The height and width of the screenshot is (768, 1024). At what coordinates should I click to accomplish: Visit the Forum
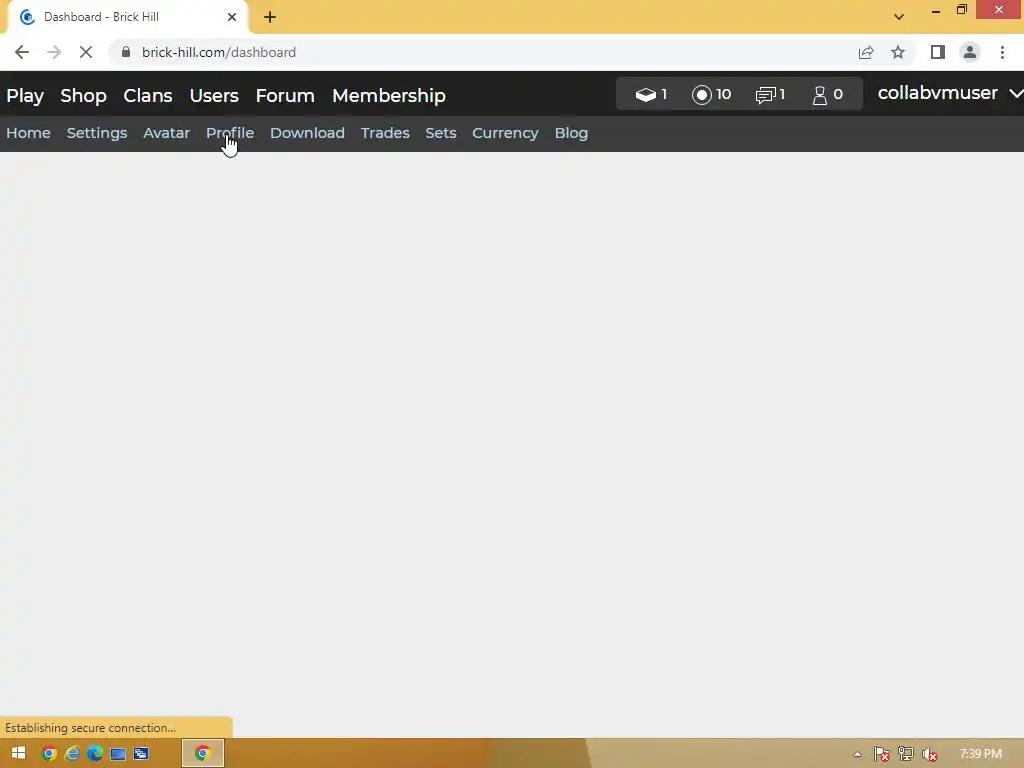point(285,95)
